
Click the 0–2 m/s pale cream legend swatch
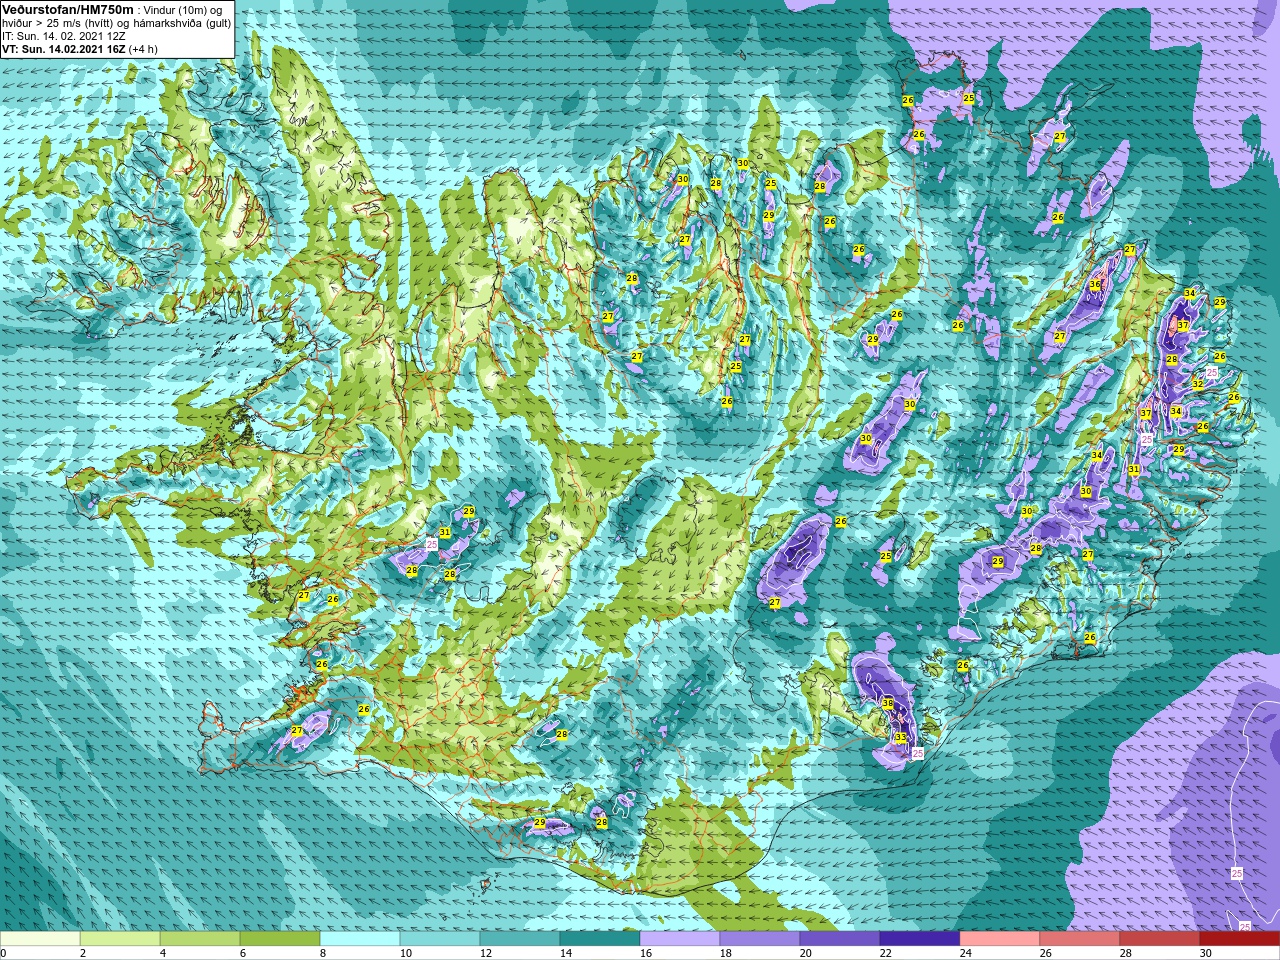click(40, 939)
